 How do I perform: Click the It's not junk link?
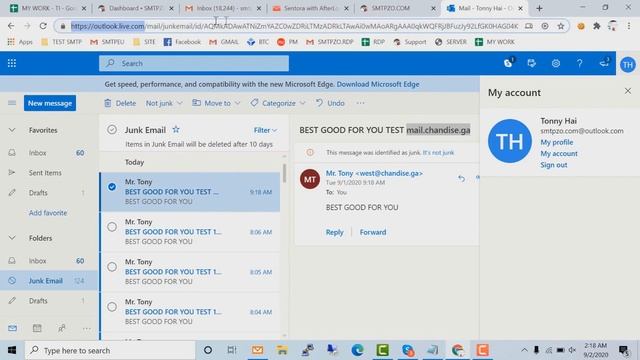pos(438,153)
